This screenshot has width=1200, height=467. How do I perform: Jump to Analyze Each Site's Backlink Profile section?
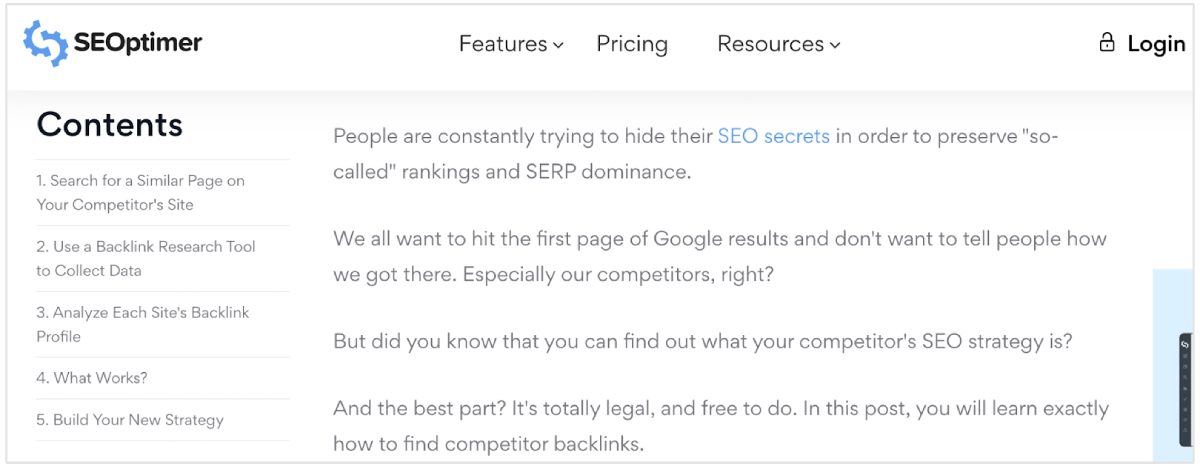(143, 324)
